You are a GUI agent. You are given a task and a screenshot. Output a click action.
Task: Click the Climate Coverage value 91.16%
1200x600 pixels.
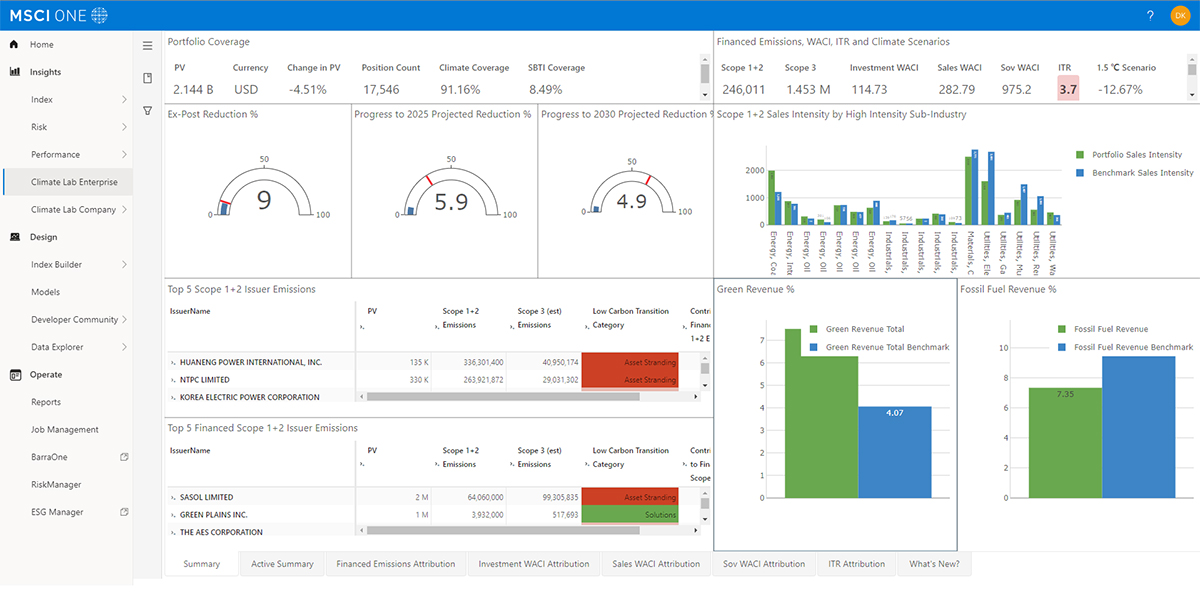(460, 89)
